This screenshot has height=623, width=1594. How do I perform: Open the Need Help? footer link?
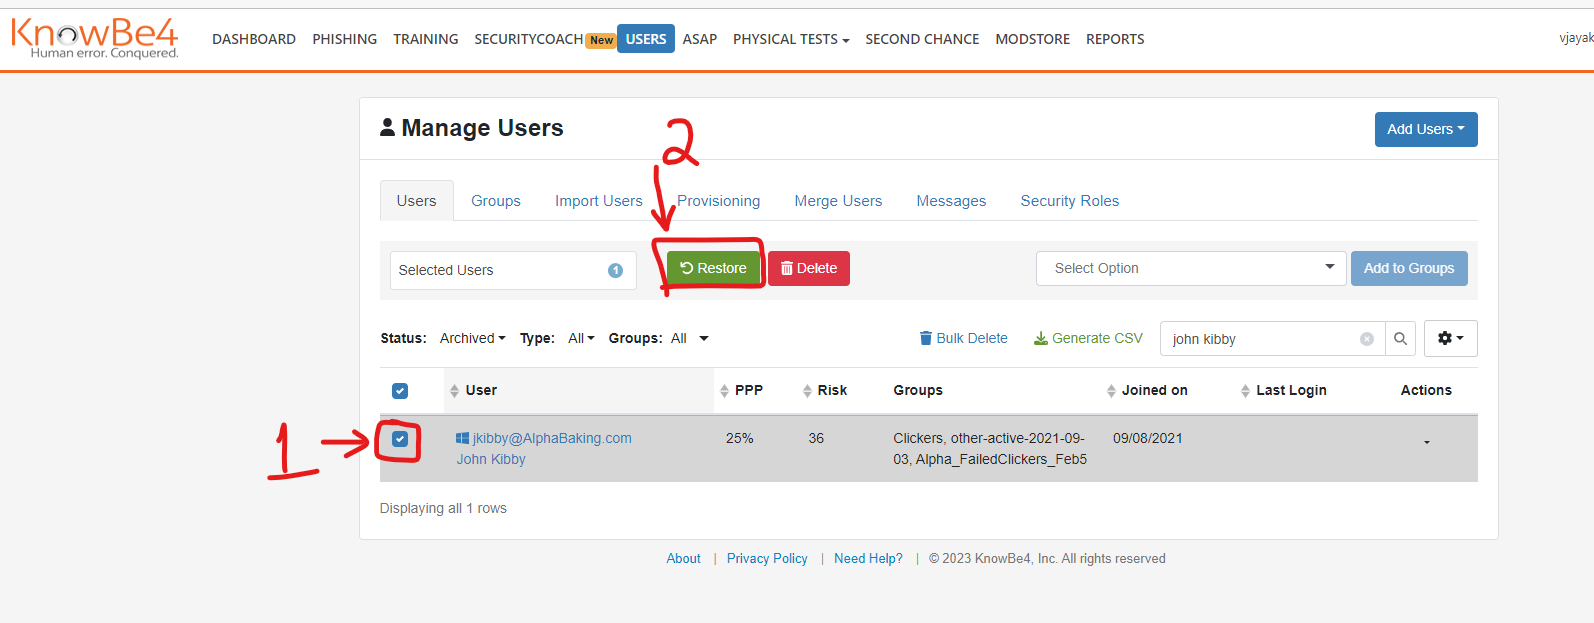(x=868, y=558)
